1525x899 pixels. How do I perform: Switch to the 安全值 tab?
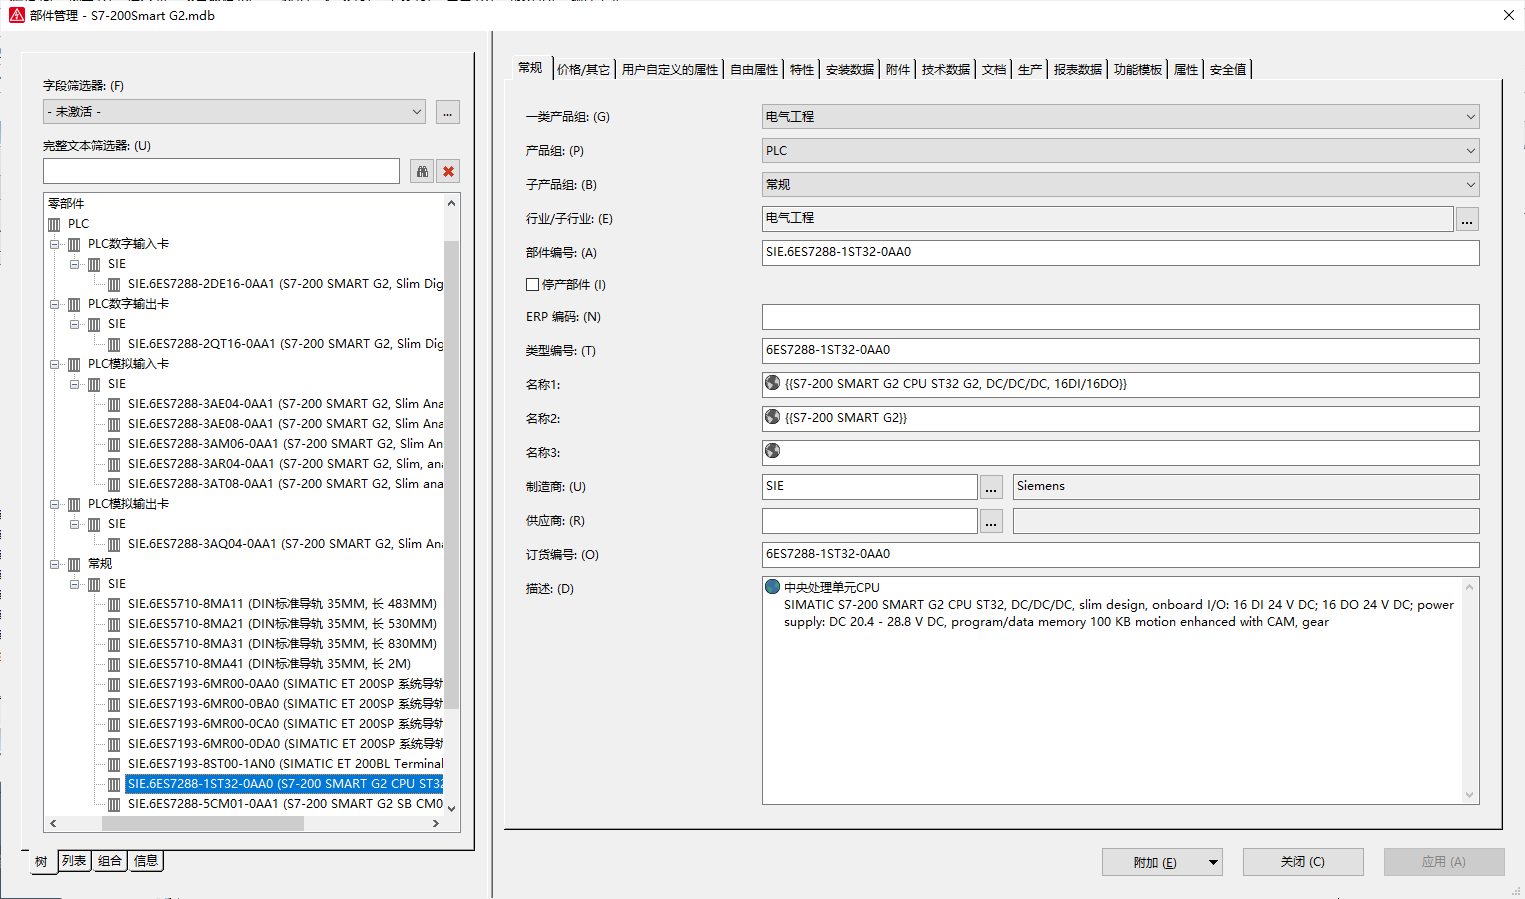coord(1228,69)
